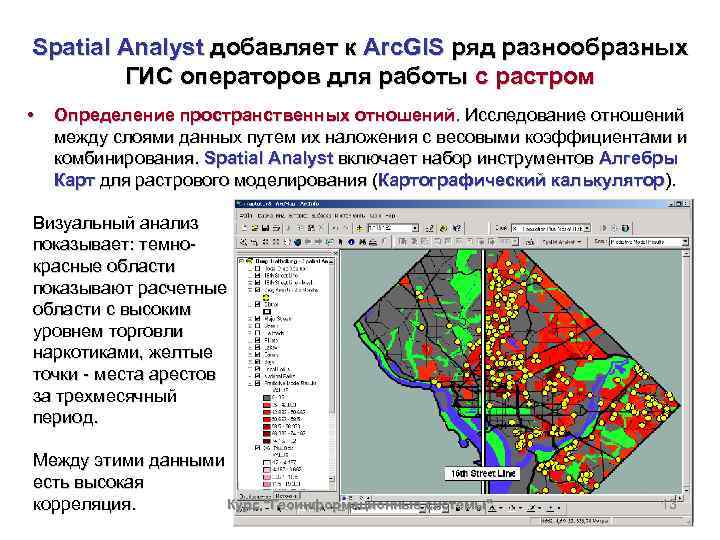Click the darkest maroon legend swatch
This screenshot has height=540, width=720.
(x=267, y=441)
